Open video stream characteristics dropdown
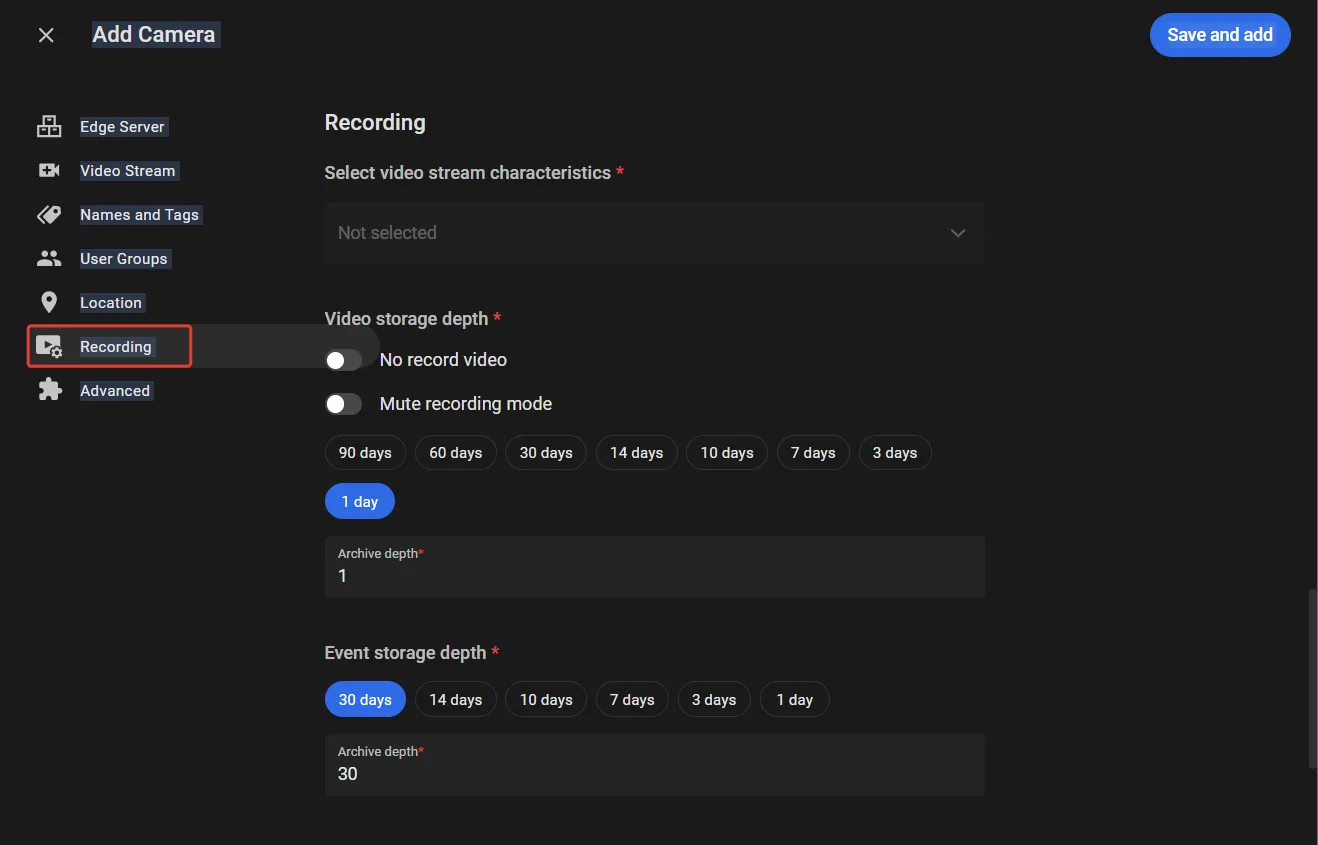1318x845 pixels. pos(655,233)
